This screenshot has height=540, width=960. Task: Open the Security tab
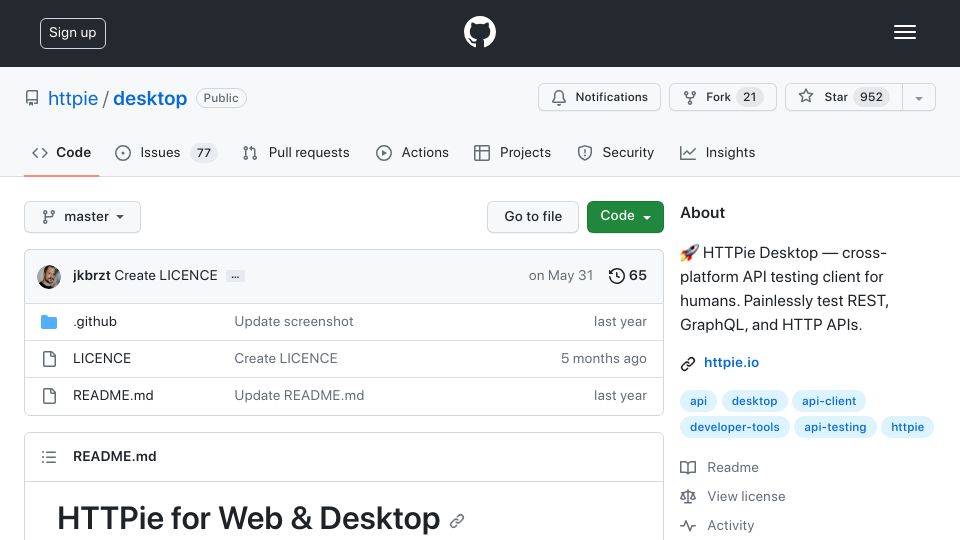point(615,152)
